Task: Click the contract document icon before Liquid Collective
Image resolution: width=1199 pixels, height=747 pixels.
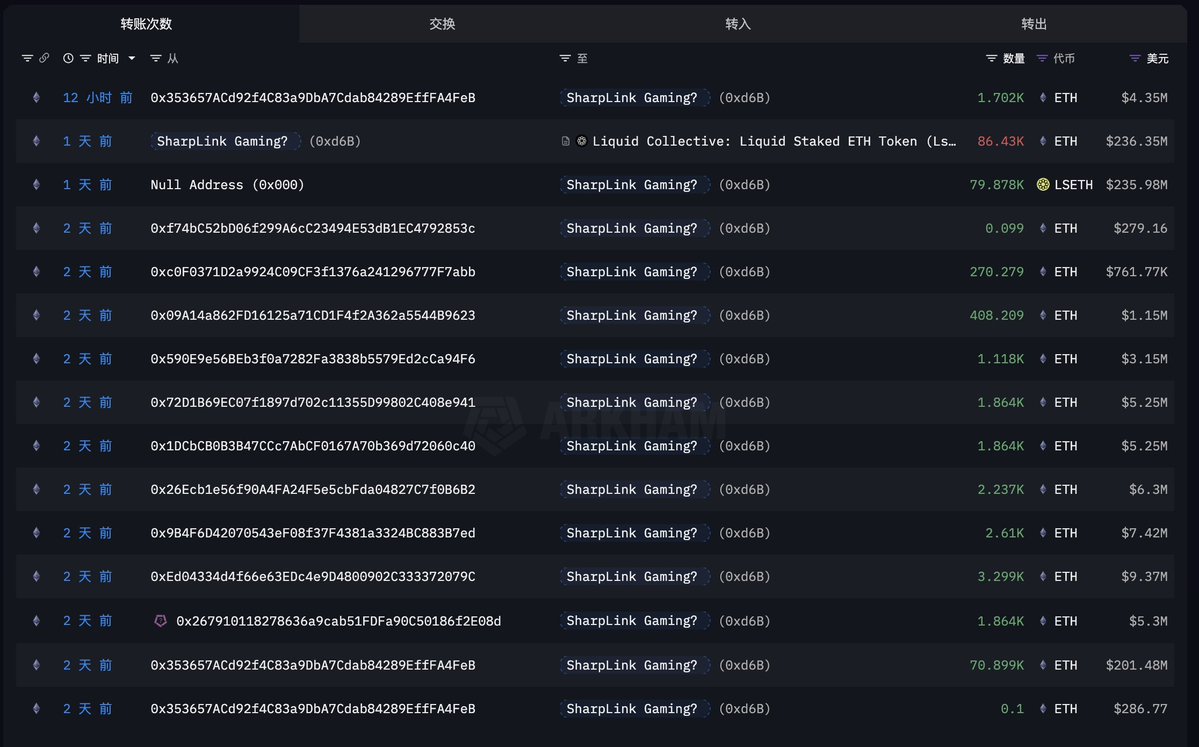Action: point(566,141)
